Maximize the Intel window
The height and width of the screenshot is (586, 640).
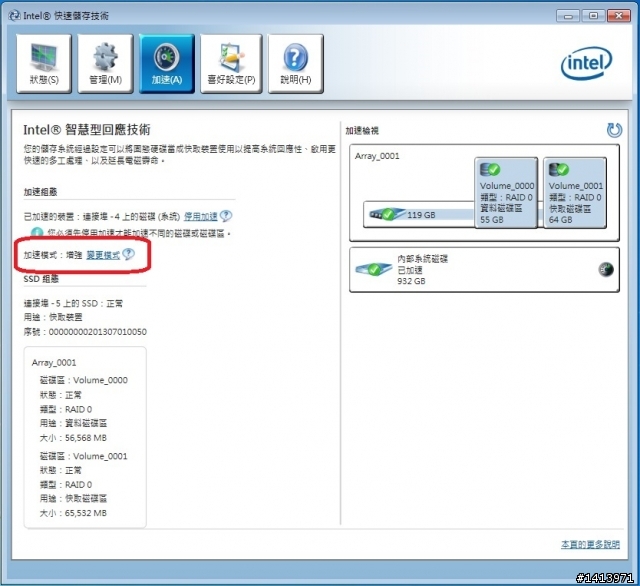coord(593,16)
